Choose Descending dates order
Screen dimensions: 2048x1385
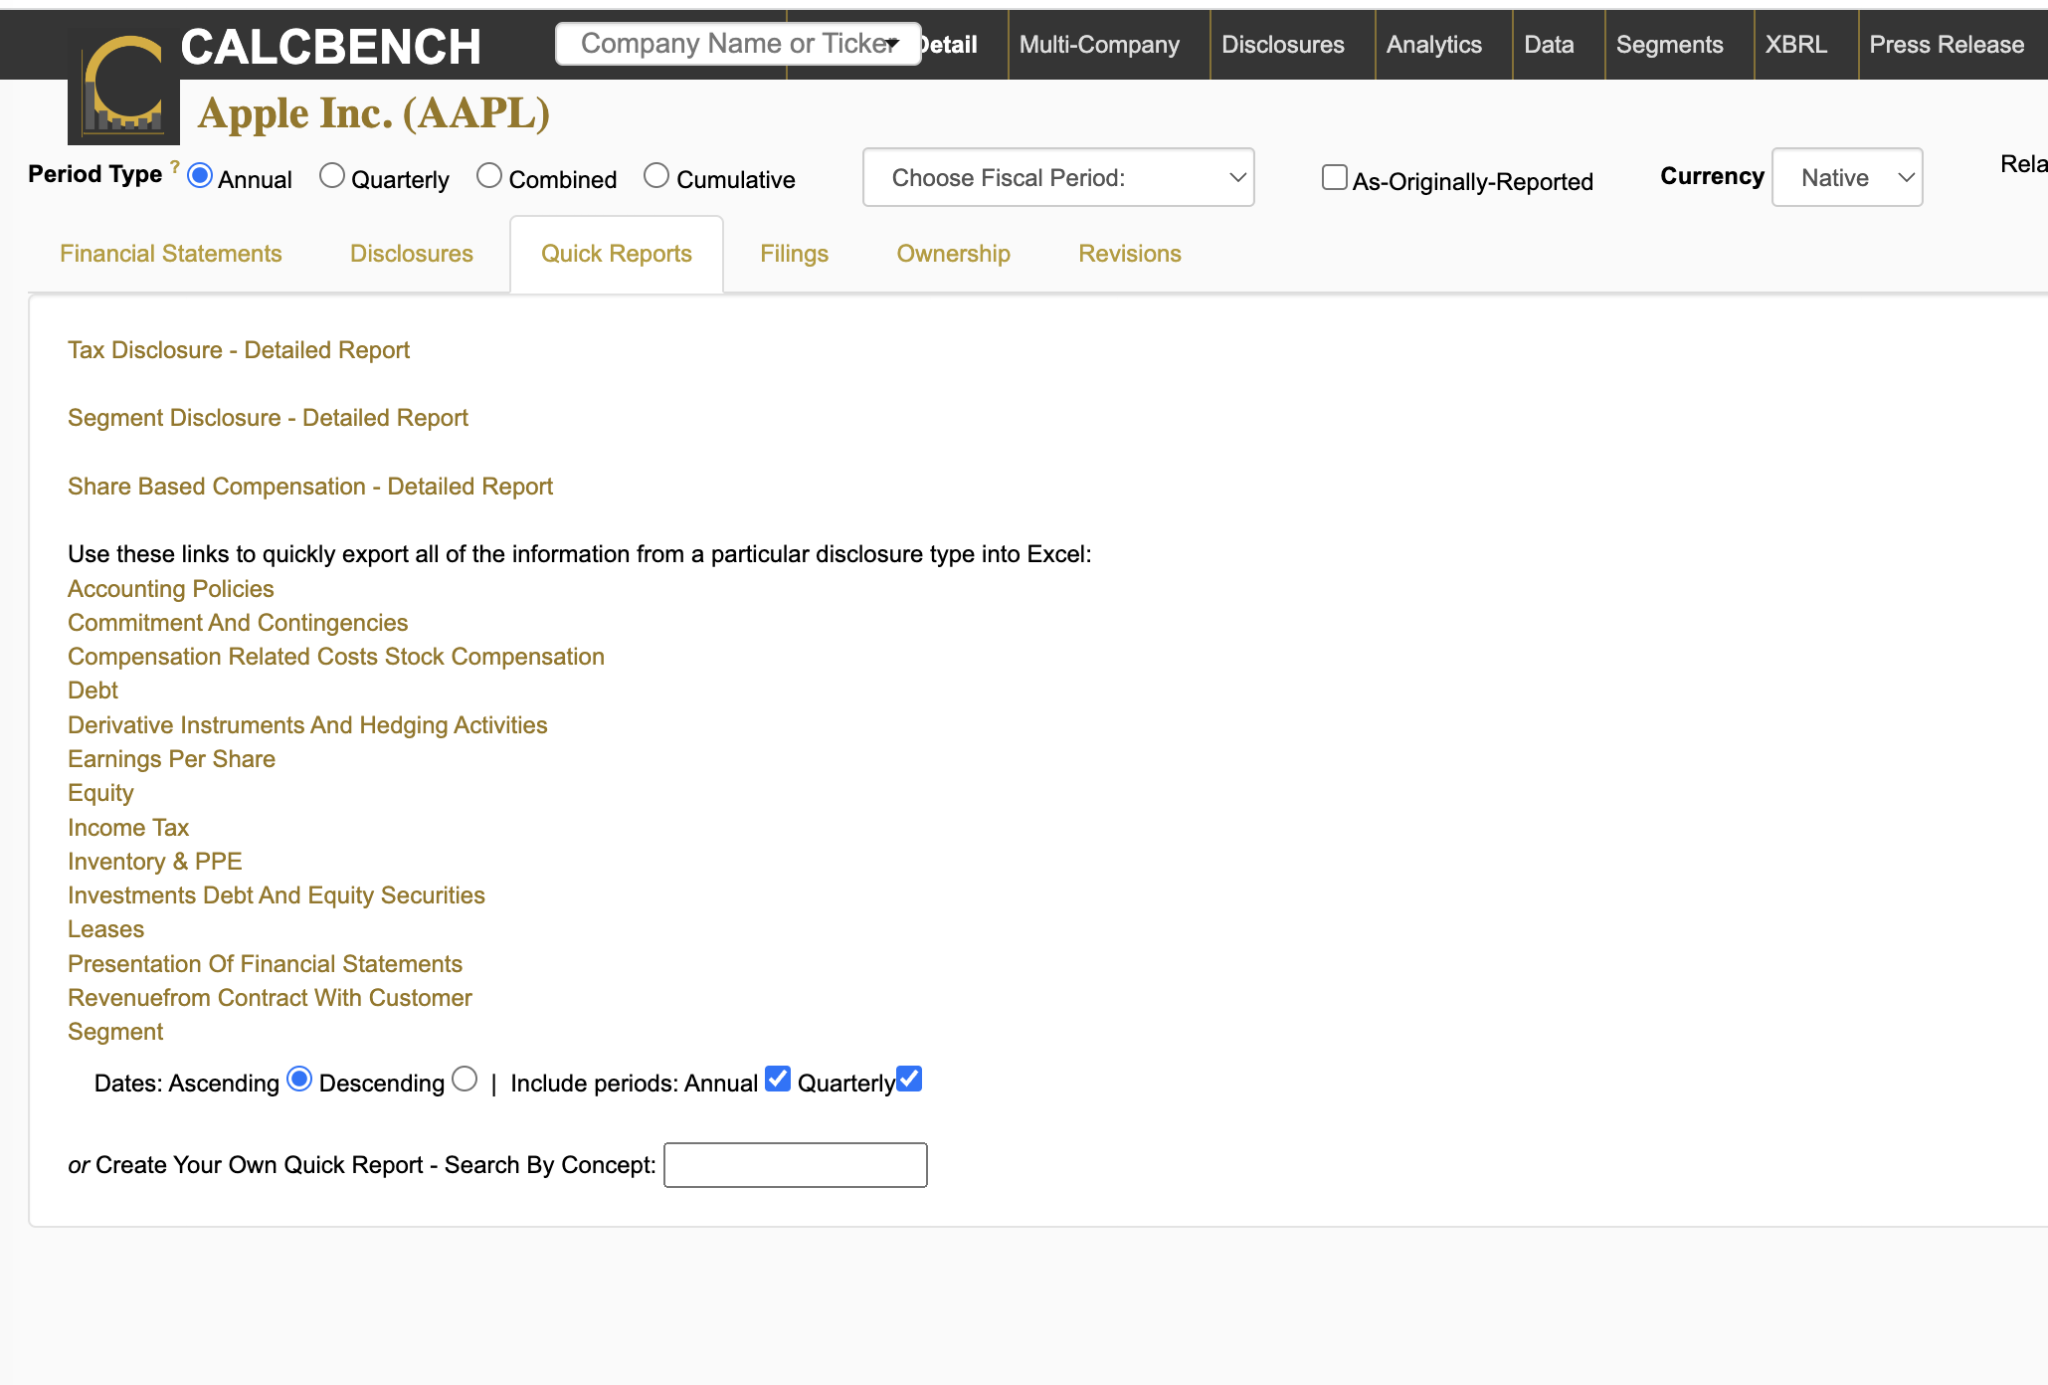click(464, 1079)
